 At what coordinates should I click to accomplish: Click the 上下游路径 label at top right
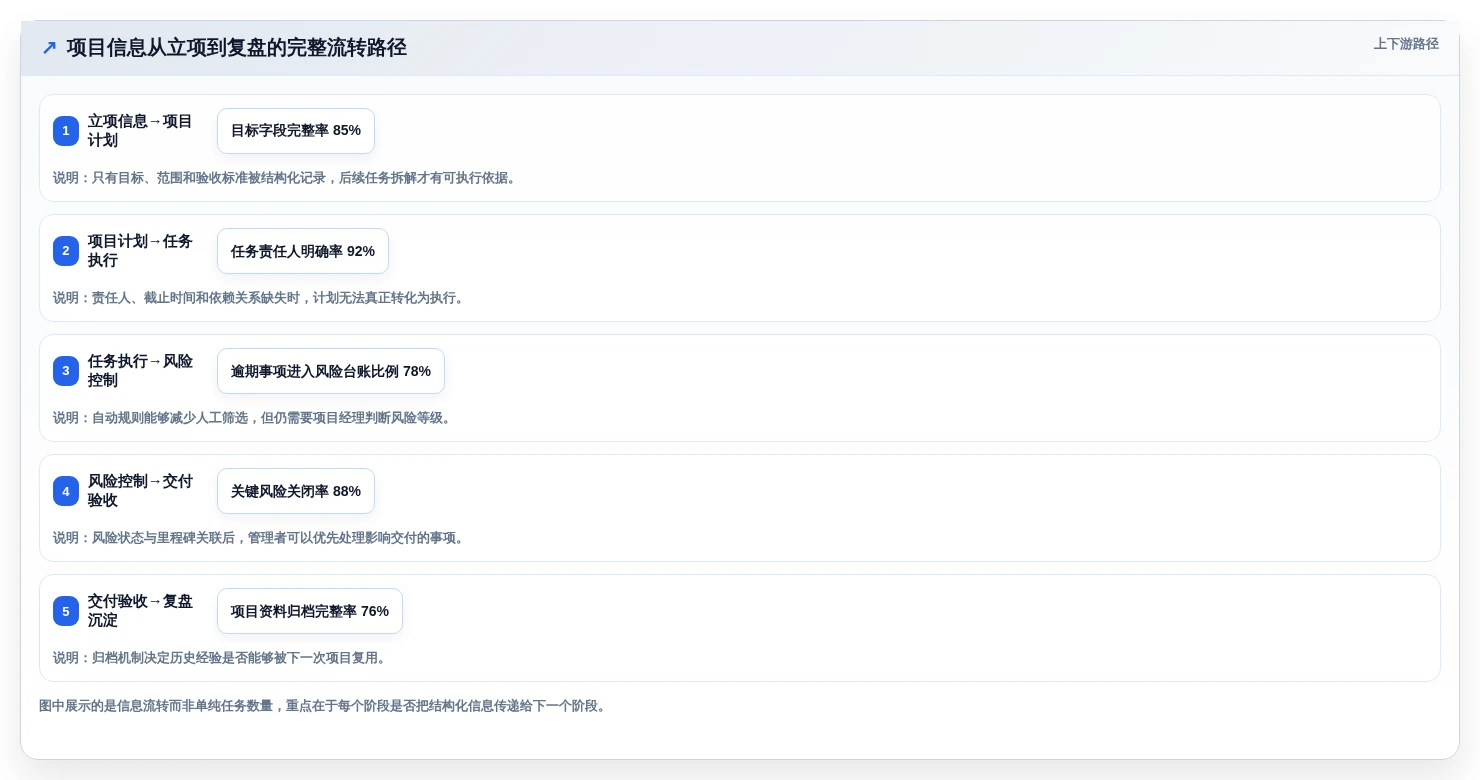pos(1406,44)
